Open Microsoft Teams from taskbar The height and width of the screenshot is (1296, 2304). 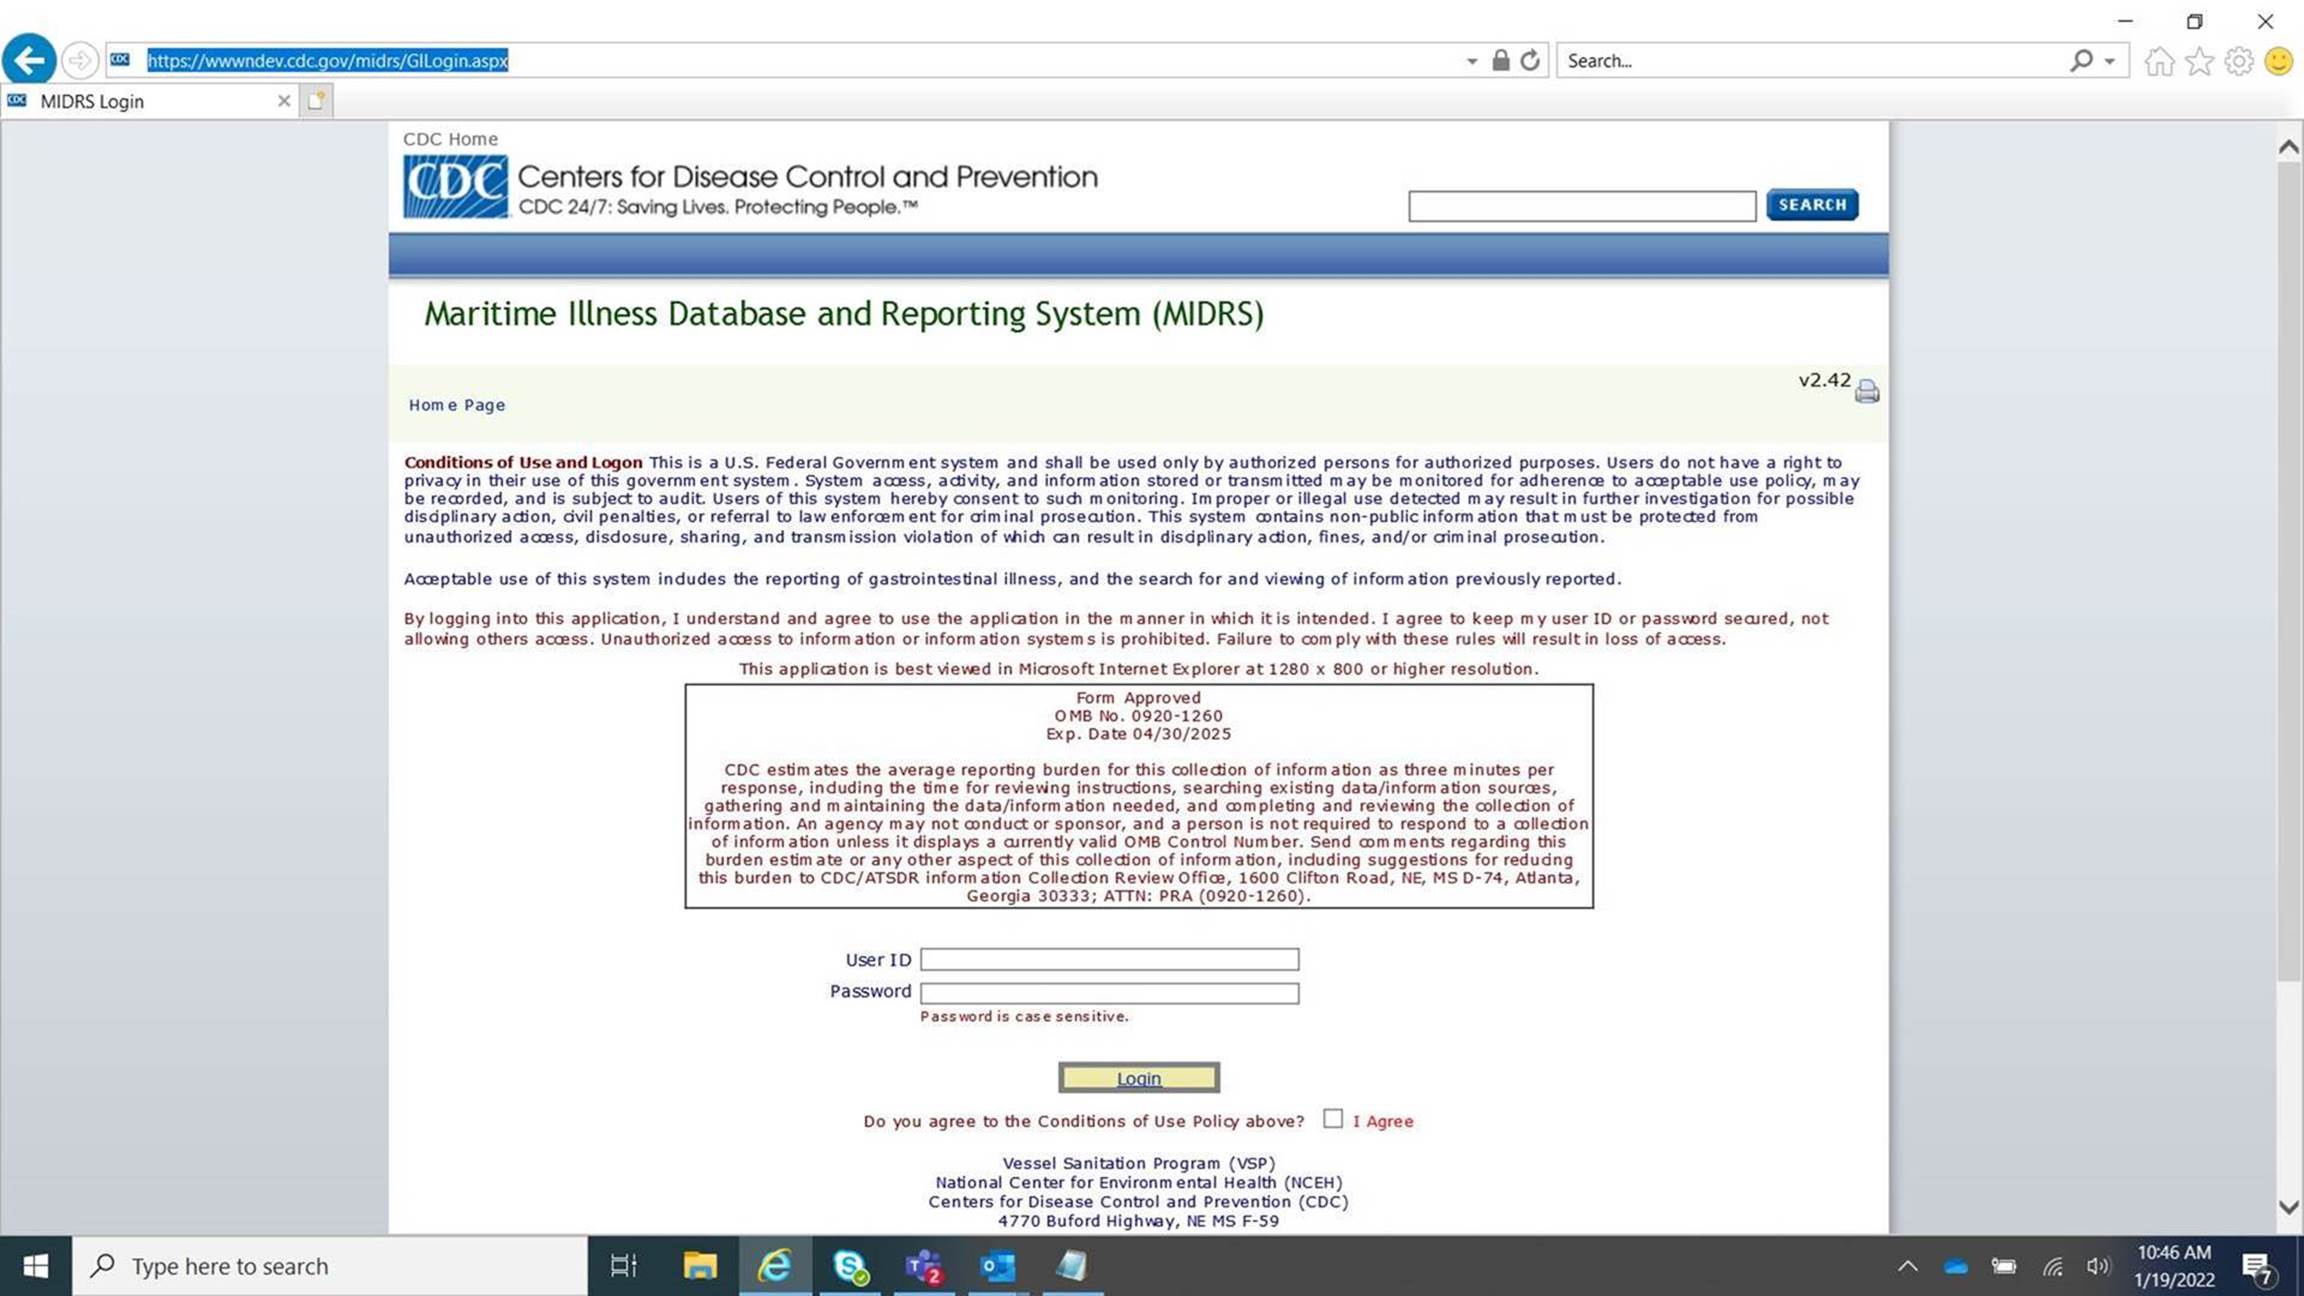[x=923, y=1266]
